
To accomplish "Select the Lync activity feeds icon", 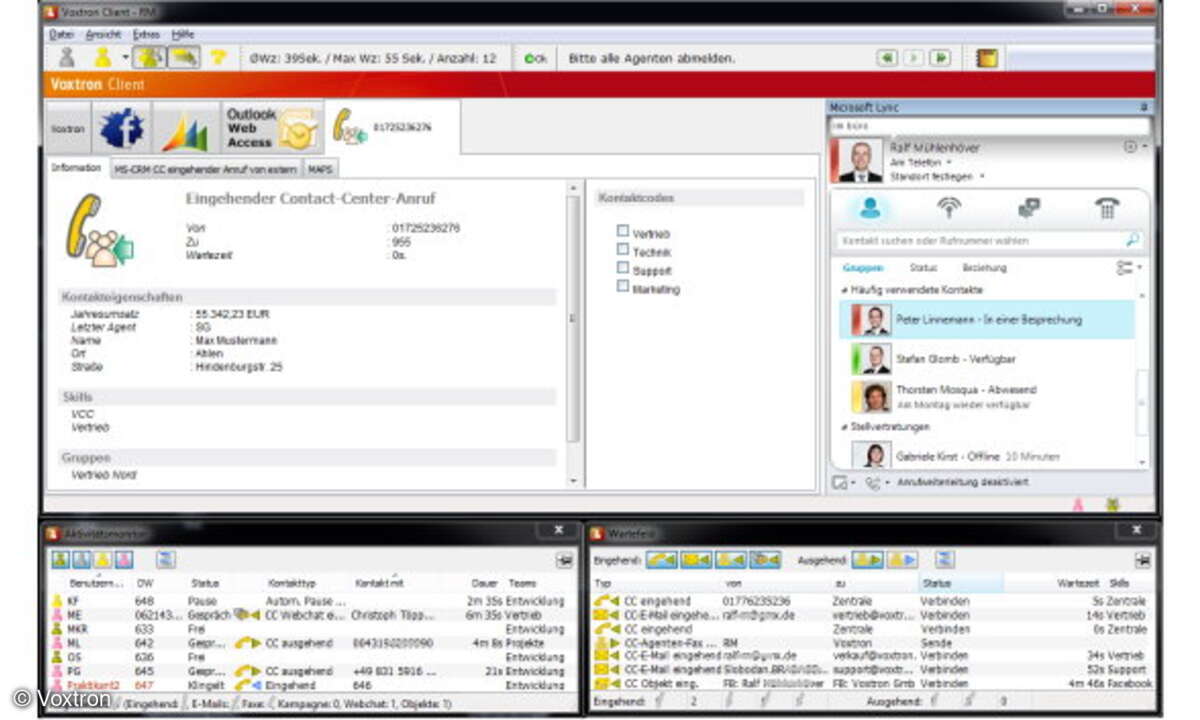I will [x=949, y=208].
